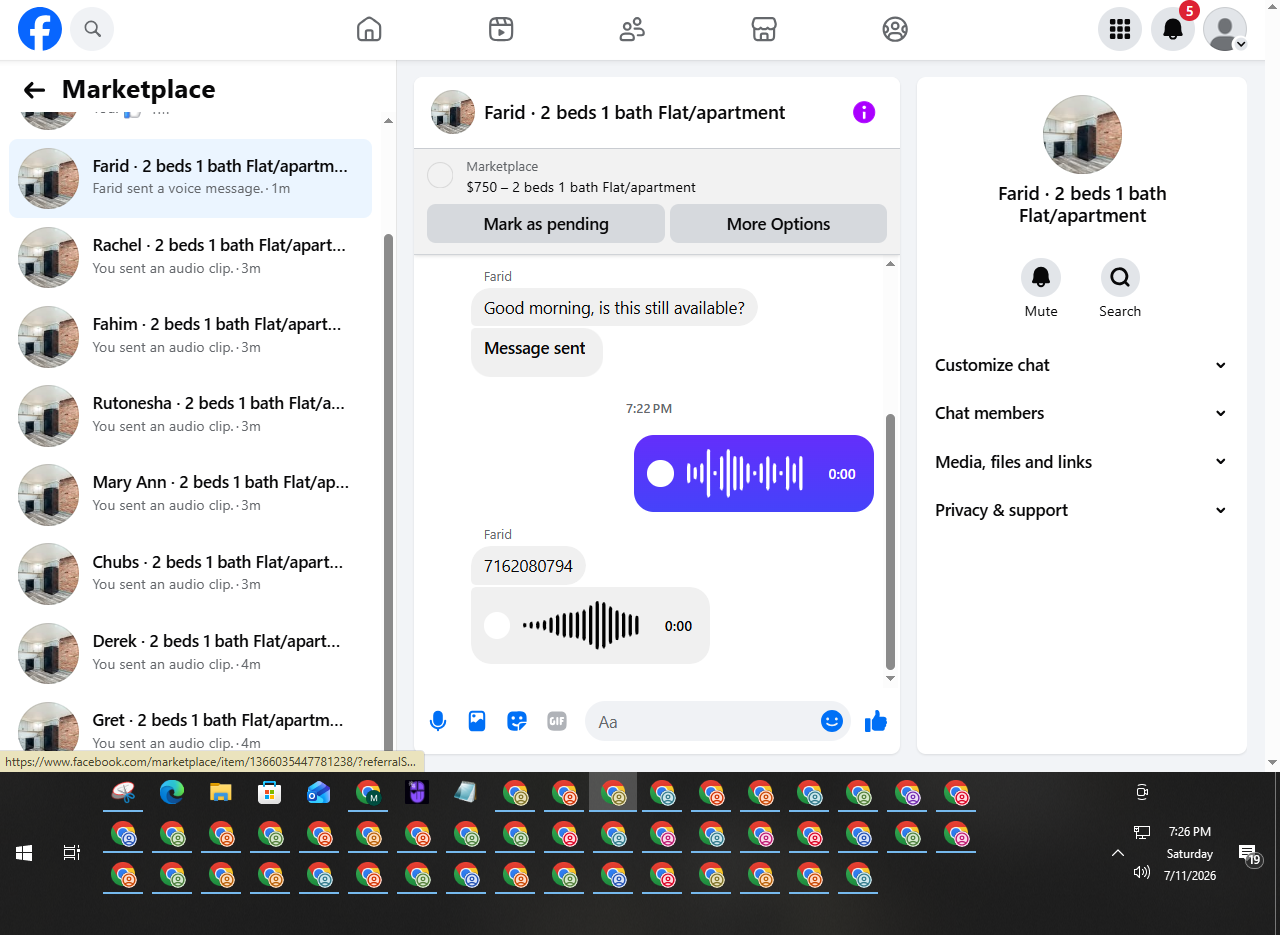Open the Windows Start menu
The height and width of the screenshot is (935, 1280).
[24, 853]
